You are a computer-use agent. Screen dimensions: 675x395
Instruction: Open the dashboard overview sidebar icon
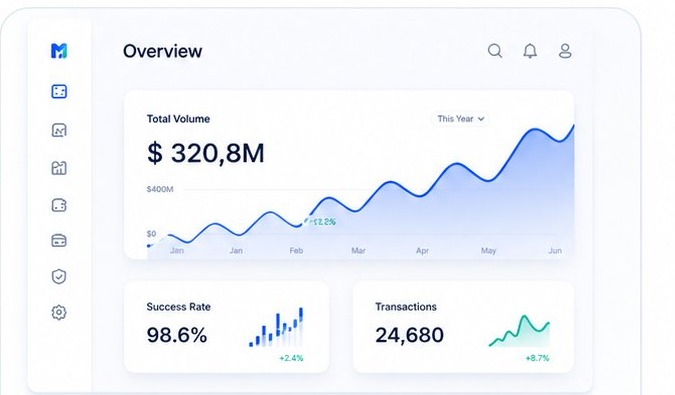coord(59,91)
